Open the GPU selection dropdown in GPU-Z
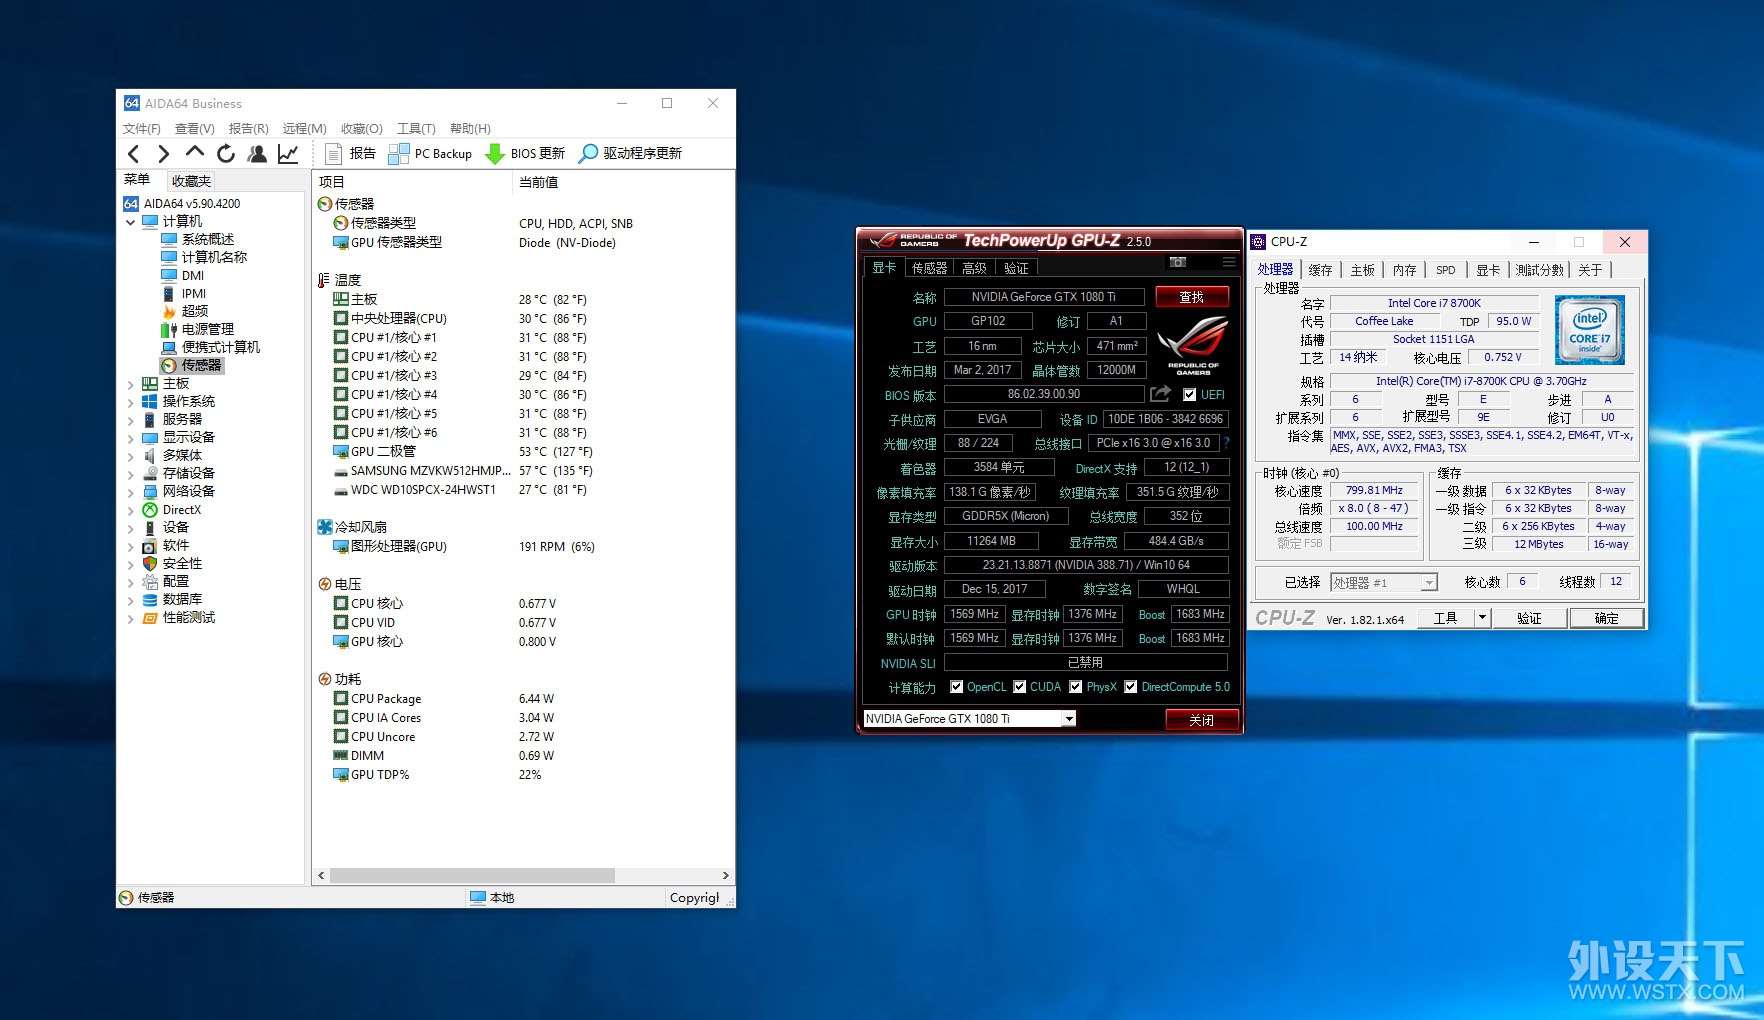Image resolution: width=1764 pixels, height=1020 pixels. 1069,719
